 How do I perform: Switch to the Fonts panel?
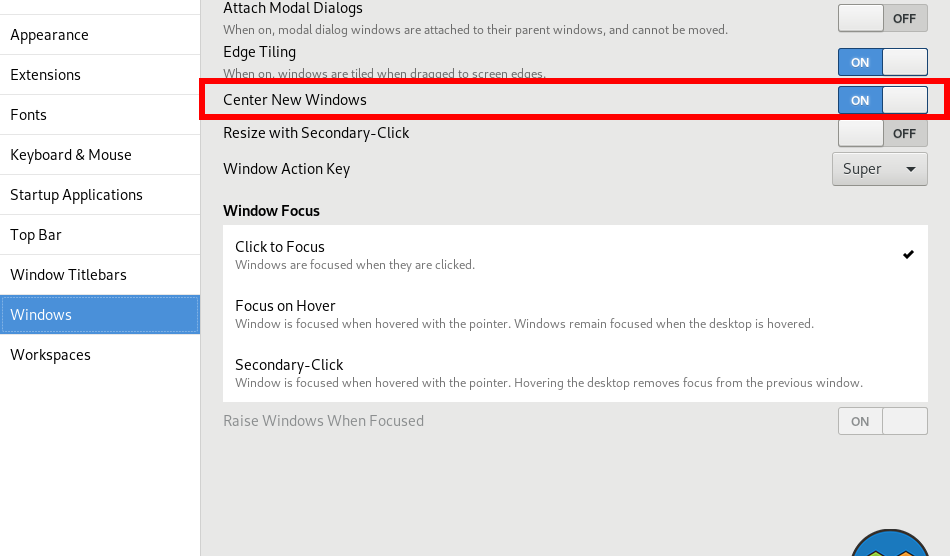(x=29, y=115)
